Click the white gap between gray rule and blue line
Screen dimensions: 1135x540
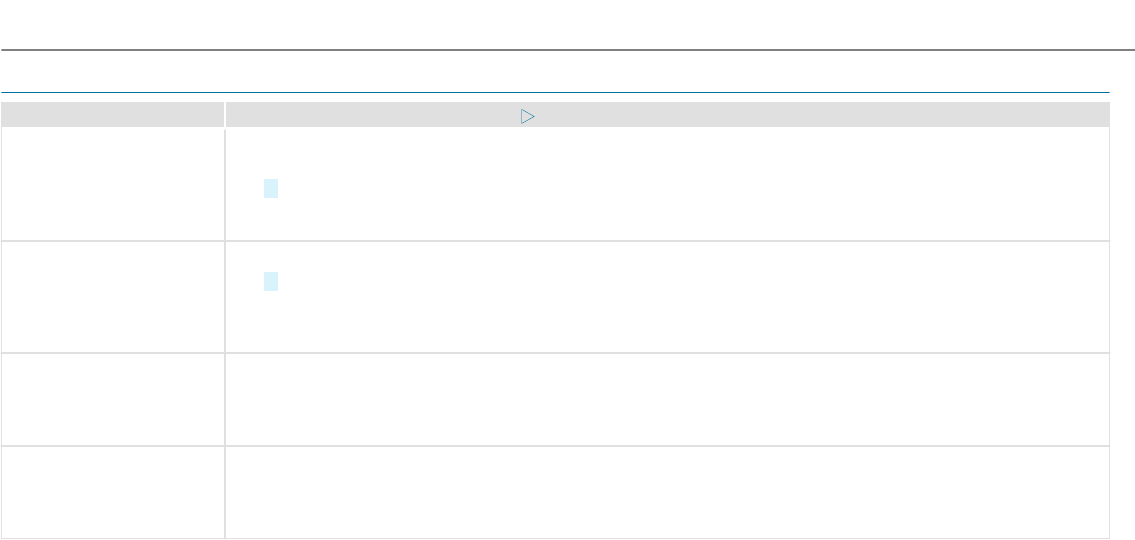click(555, 72)
